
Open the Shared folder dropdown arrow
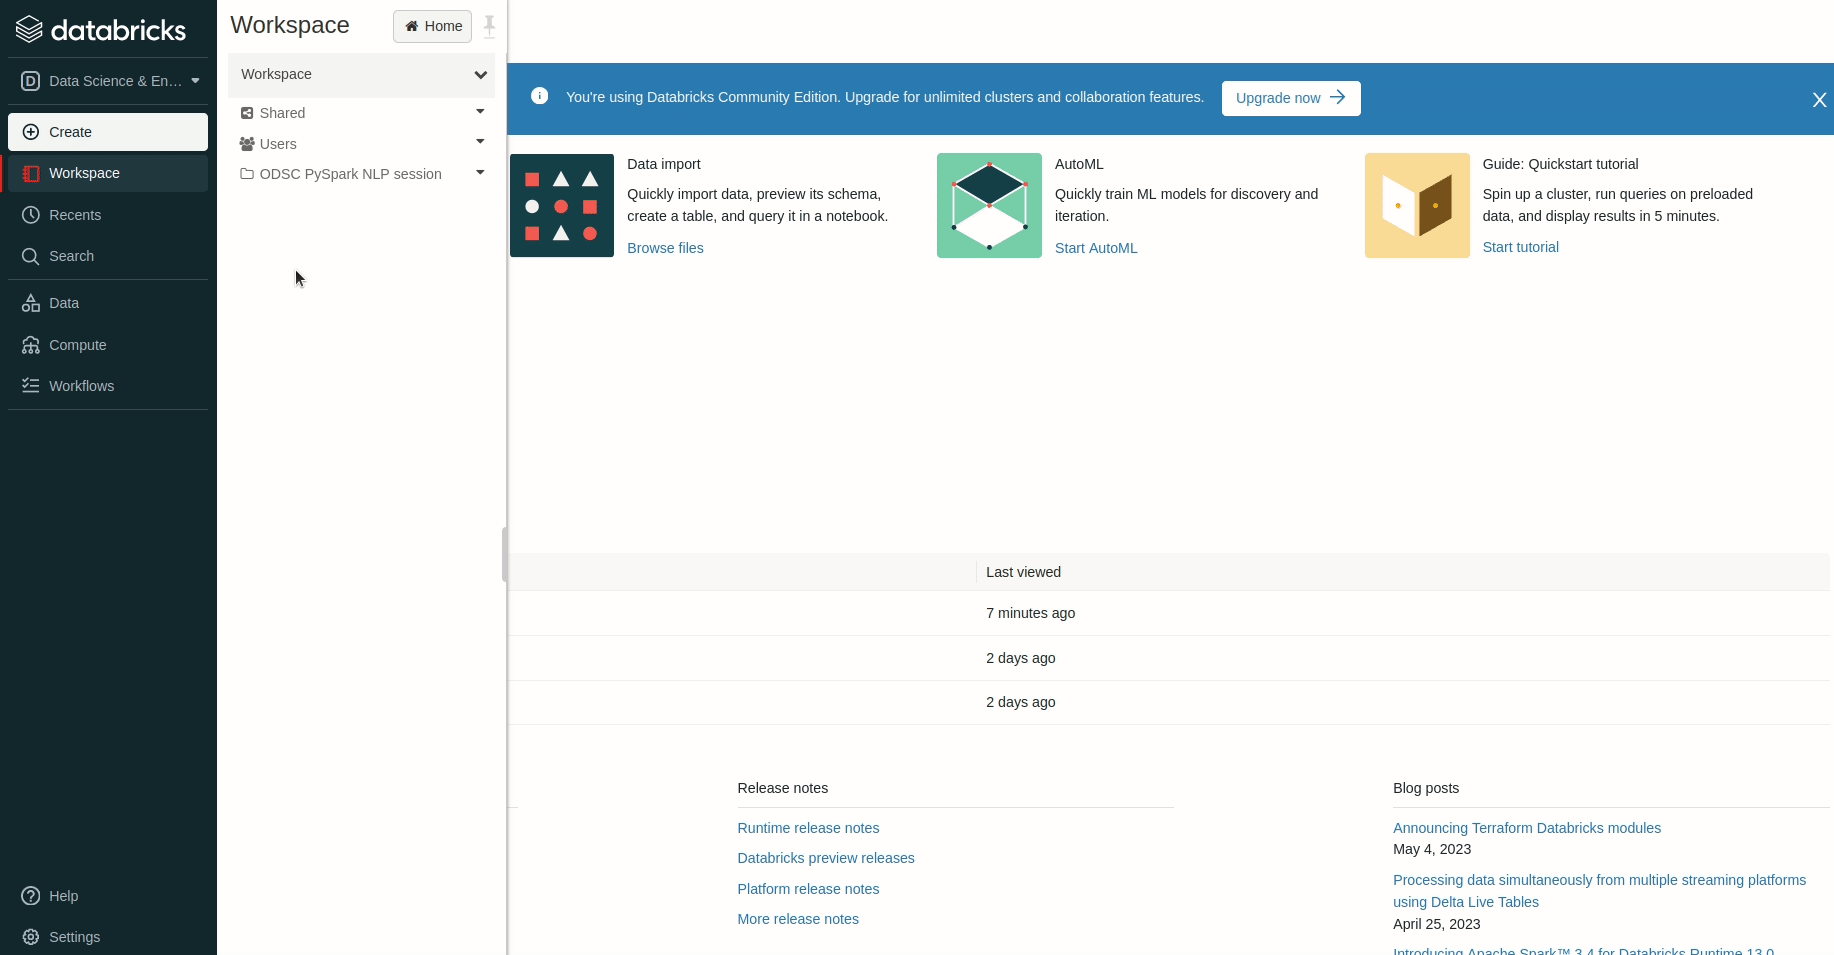480,112
